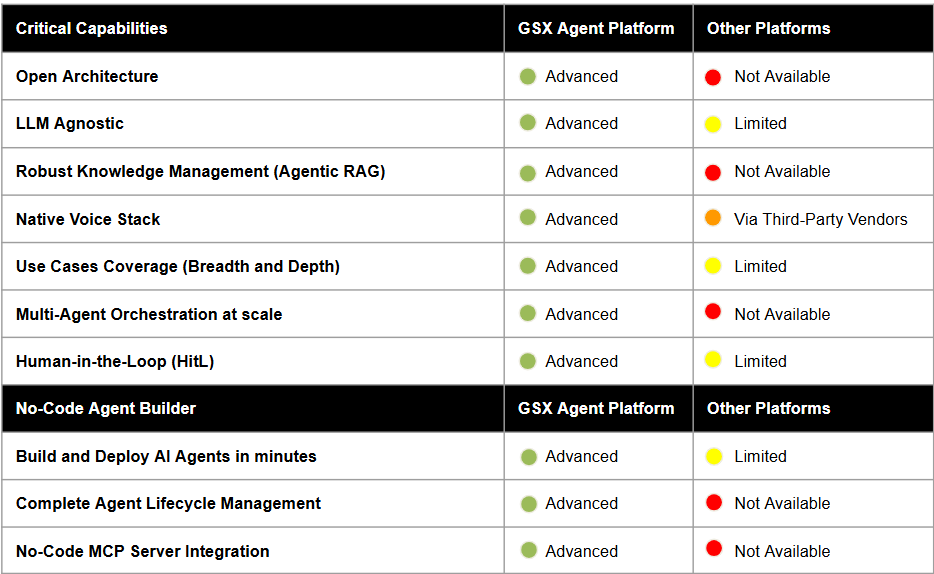Click the top GSX Agent Platform column header
Screen dimensions: 934x574
[x=596, y=28]
